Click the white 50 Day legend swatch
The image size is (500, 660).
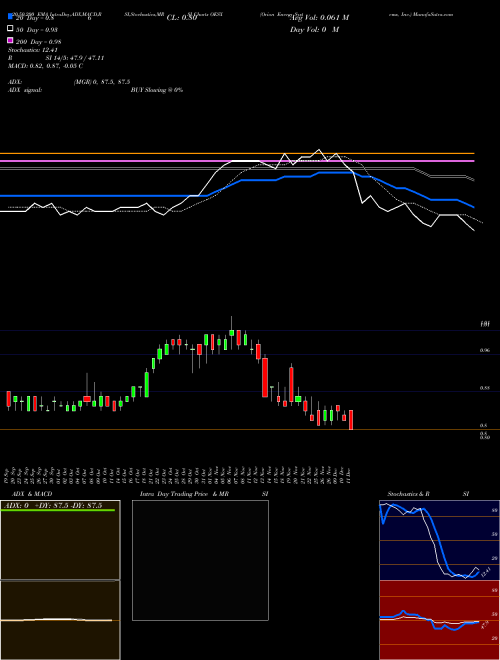point(11,29)
